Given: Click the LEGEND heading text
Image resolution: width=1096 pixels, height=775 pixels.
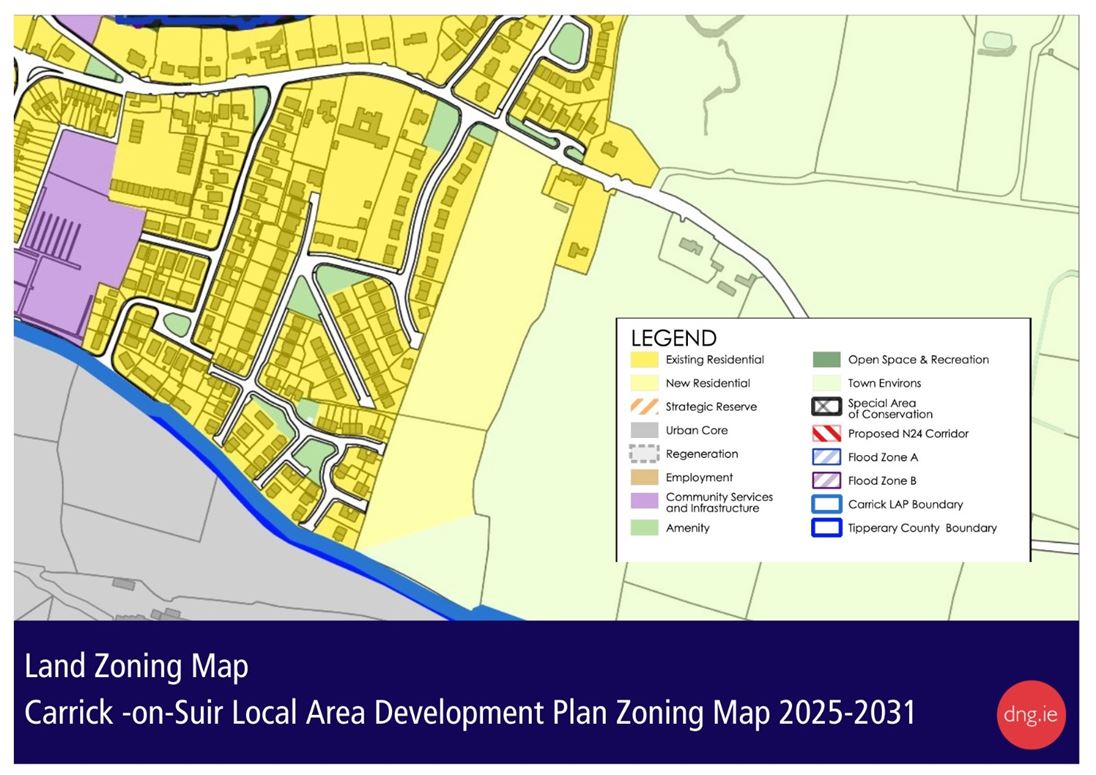Looking at the screenshot, I should coord(673,338).
